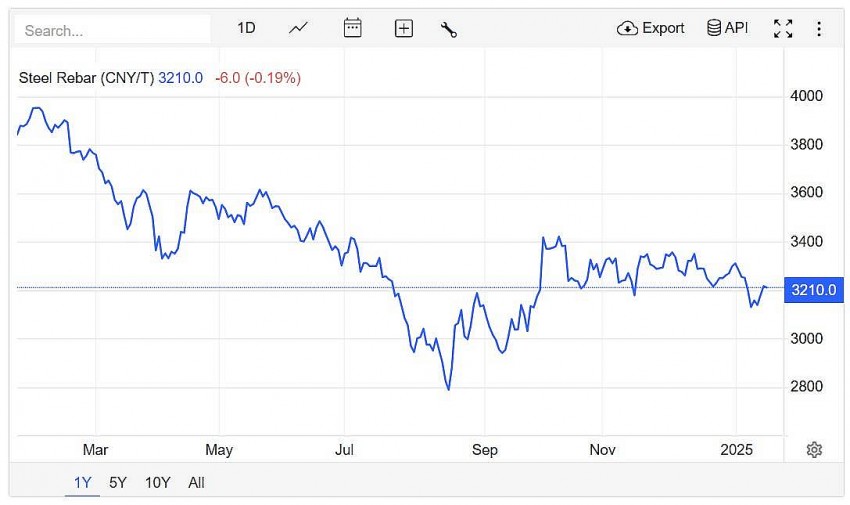Show All historical data range
The height and width of the screenshot is (505, 850).
(x=196, y=483)
